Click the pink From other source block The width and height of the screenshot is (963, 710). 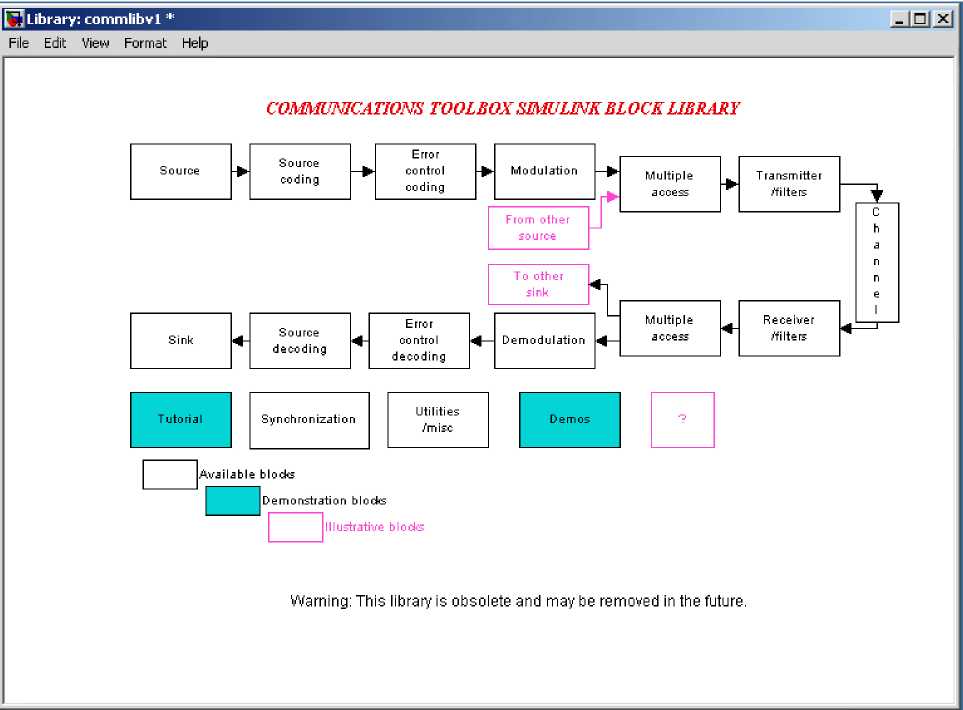click(538, 227)
